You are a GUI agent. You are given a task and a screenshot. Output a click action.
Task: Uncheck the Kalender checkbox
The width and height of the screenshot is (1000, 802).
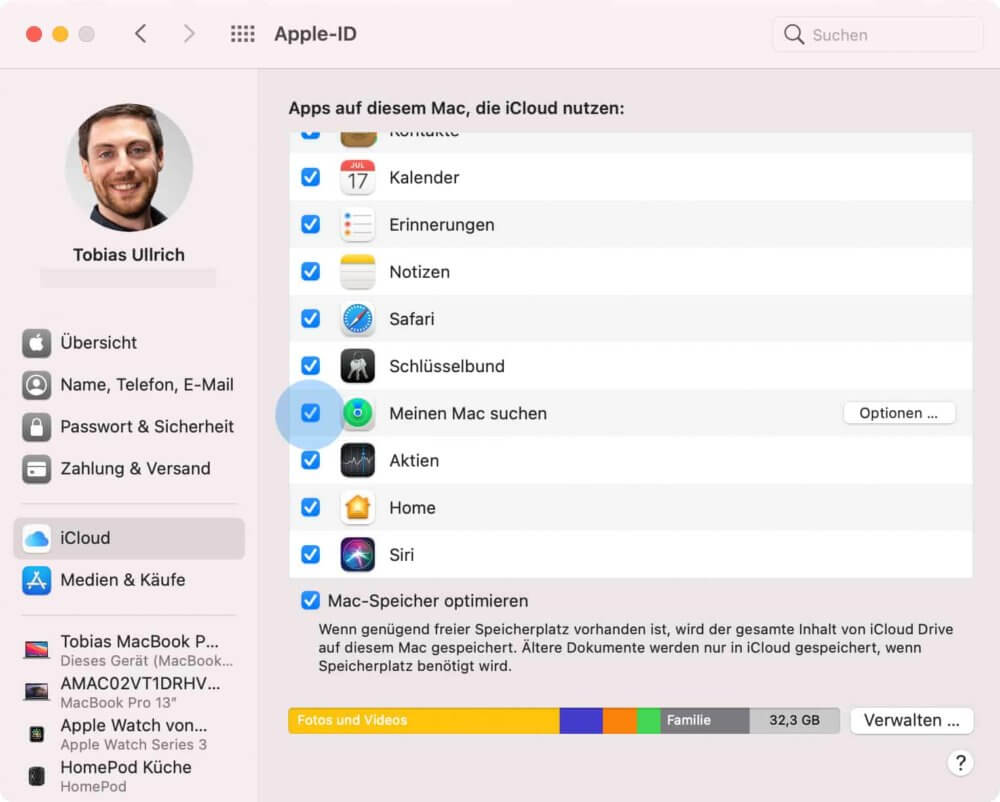click(311, 177)
